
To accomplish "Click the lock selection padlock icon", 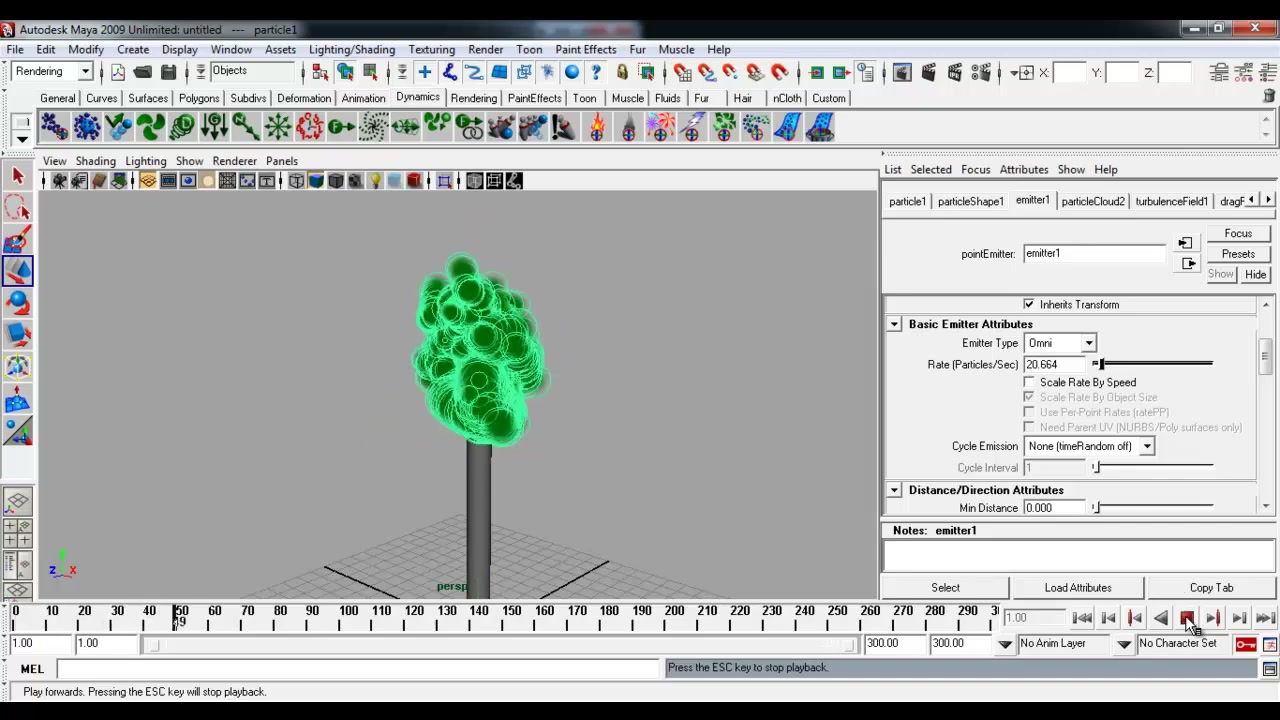I will point(622,72).
